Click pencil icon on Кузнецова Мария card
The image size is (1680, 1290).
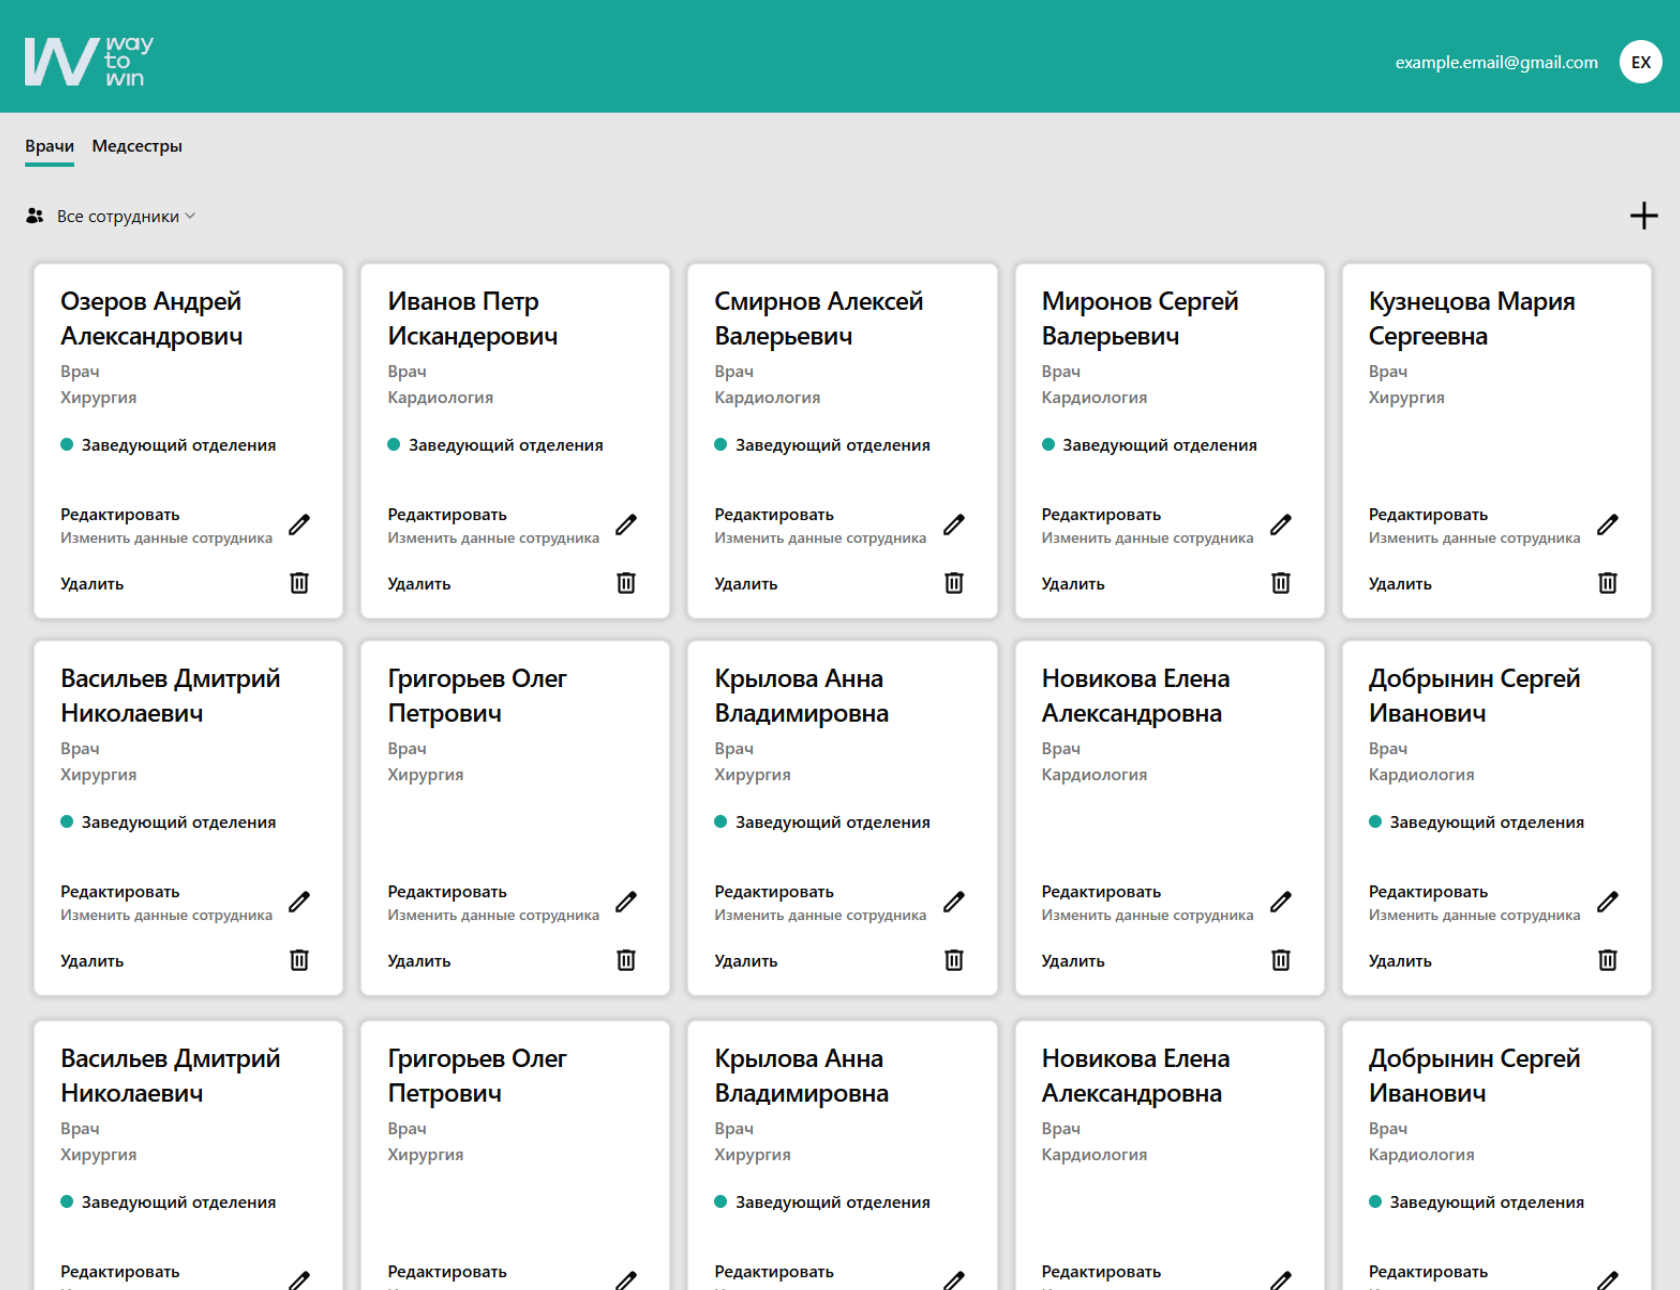point(1607,525)
